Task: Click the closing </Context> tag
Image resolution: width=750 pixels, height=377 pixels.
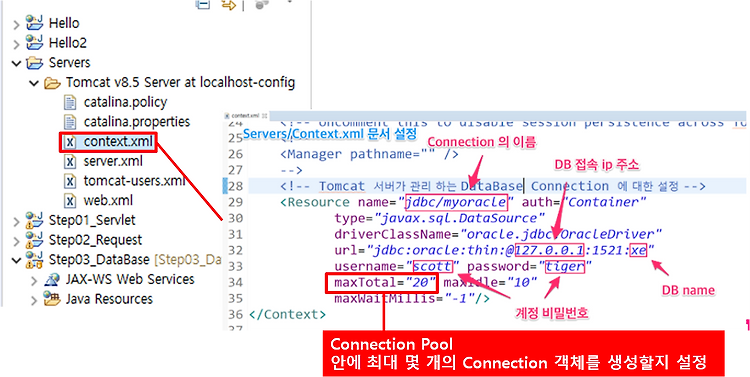Action: [x=287, y=314]
